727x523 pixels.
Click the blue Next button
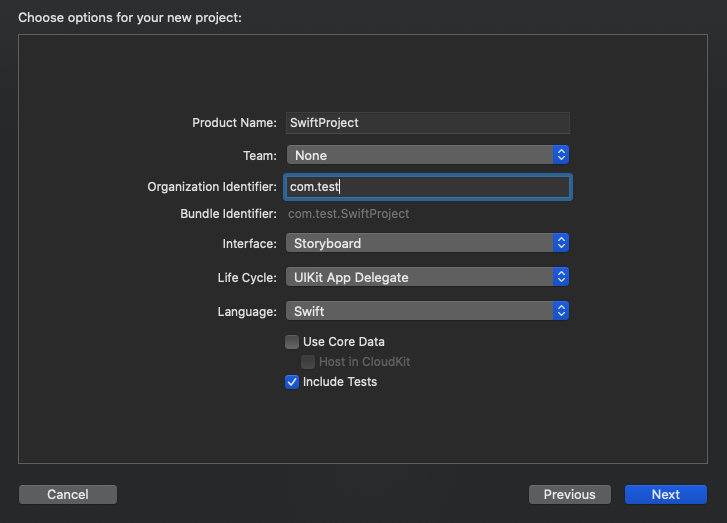[665, 494]
